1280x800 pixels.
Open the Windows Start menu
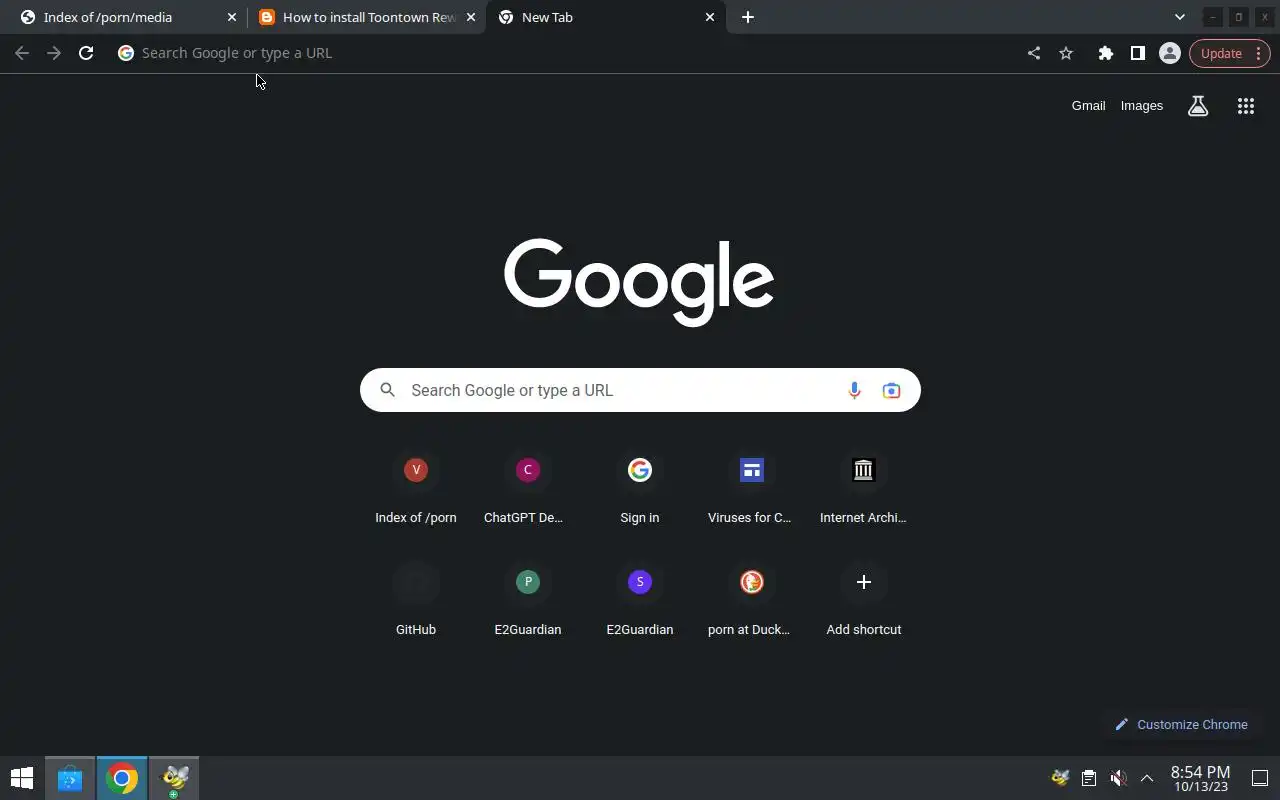(x=22, y=778)
